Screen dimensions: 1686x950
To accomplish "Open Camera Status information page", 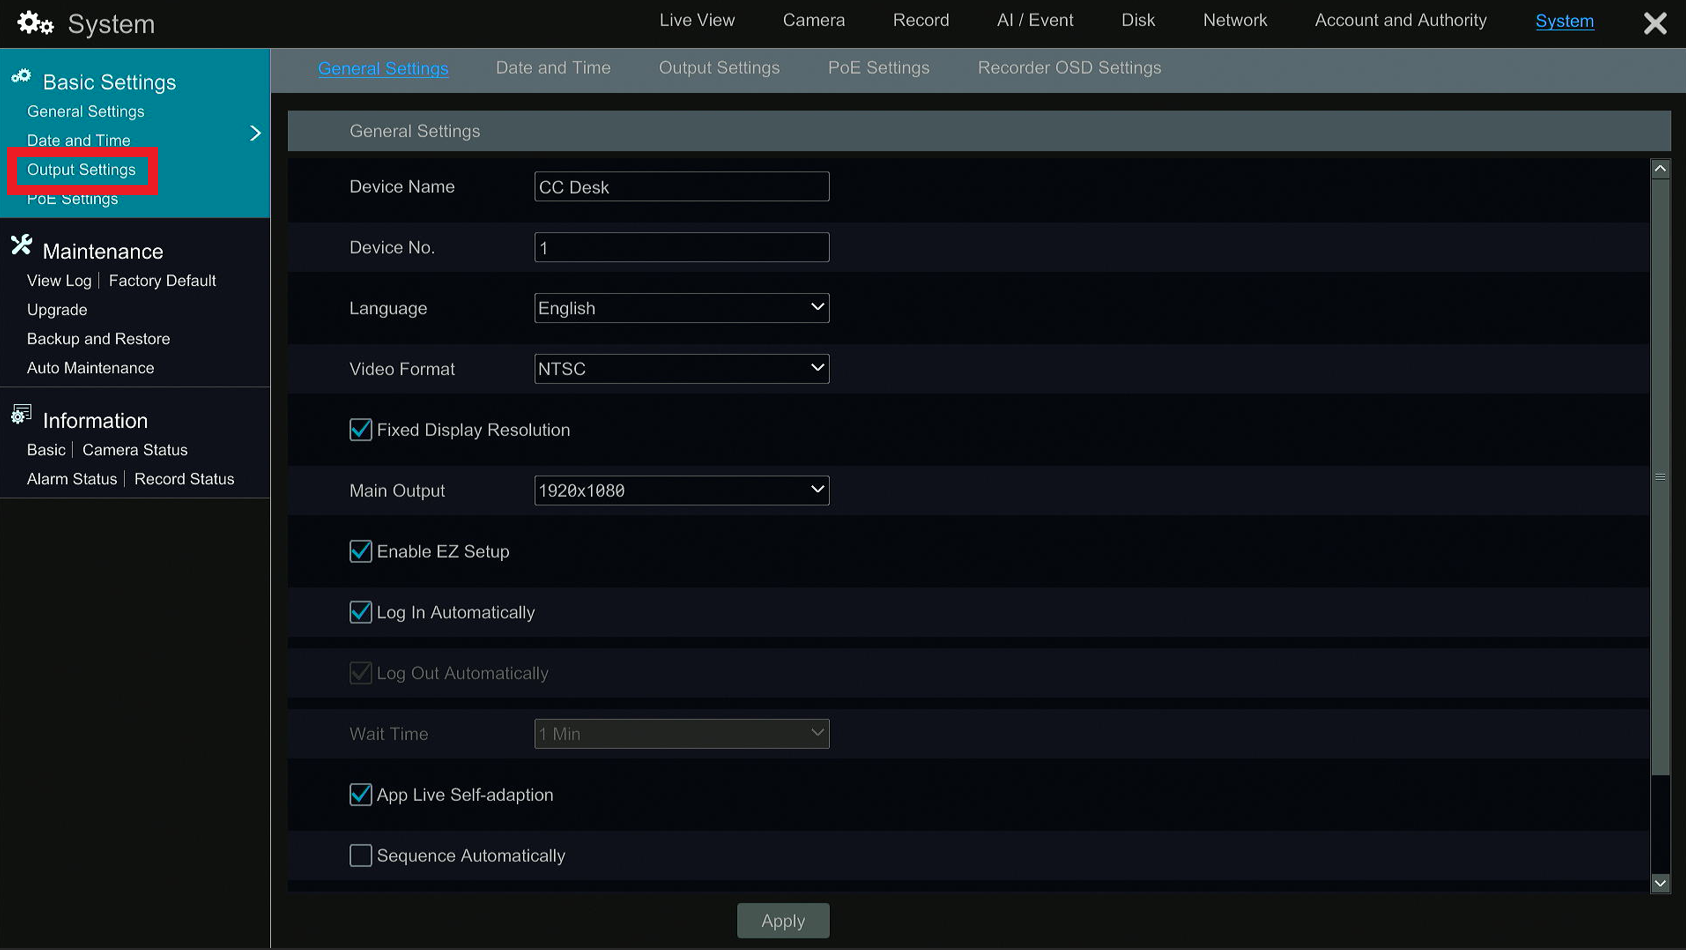I will pyautogui.click(x=134, y=450).
